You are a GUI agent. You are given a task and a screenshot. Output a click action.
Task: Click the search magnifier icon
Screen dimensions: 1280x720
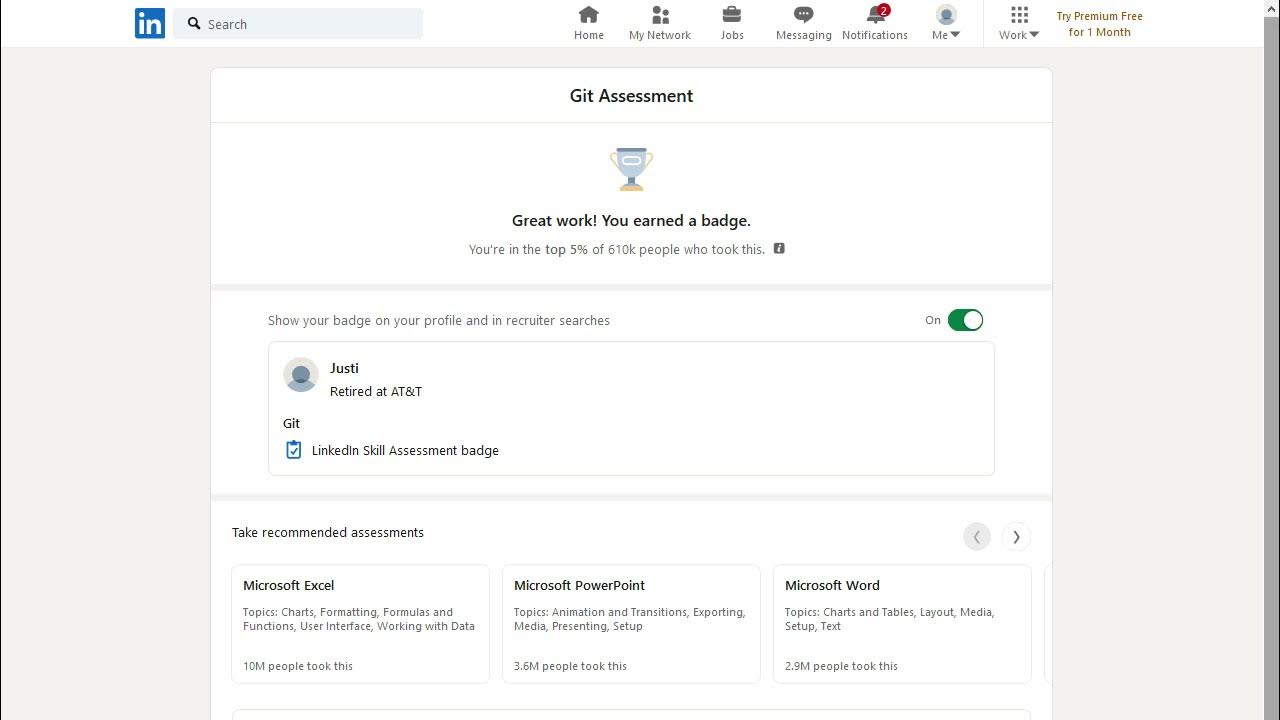pos(194,23)
